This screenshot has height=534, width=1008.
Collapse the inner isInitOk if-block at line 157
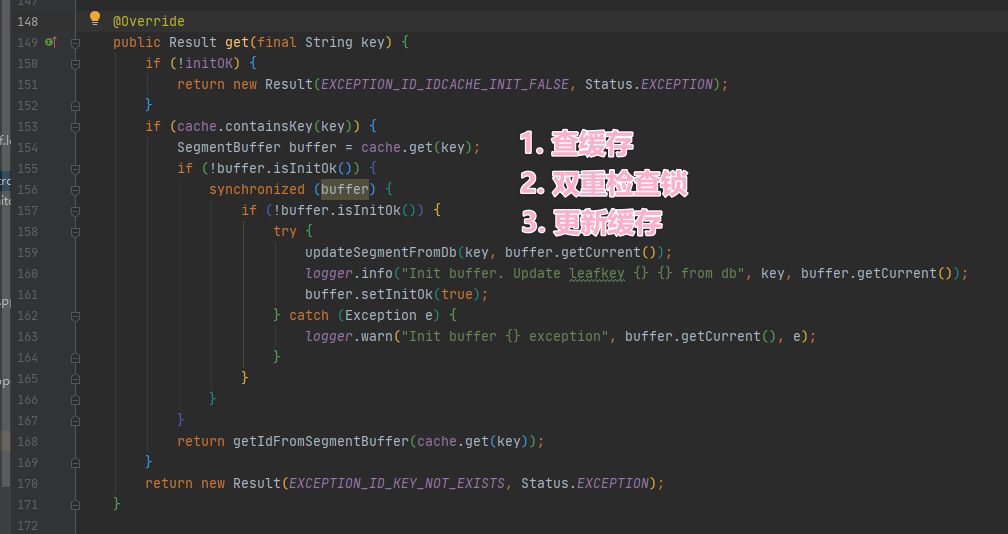click(75, 210)
